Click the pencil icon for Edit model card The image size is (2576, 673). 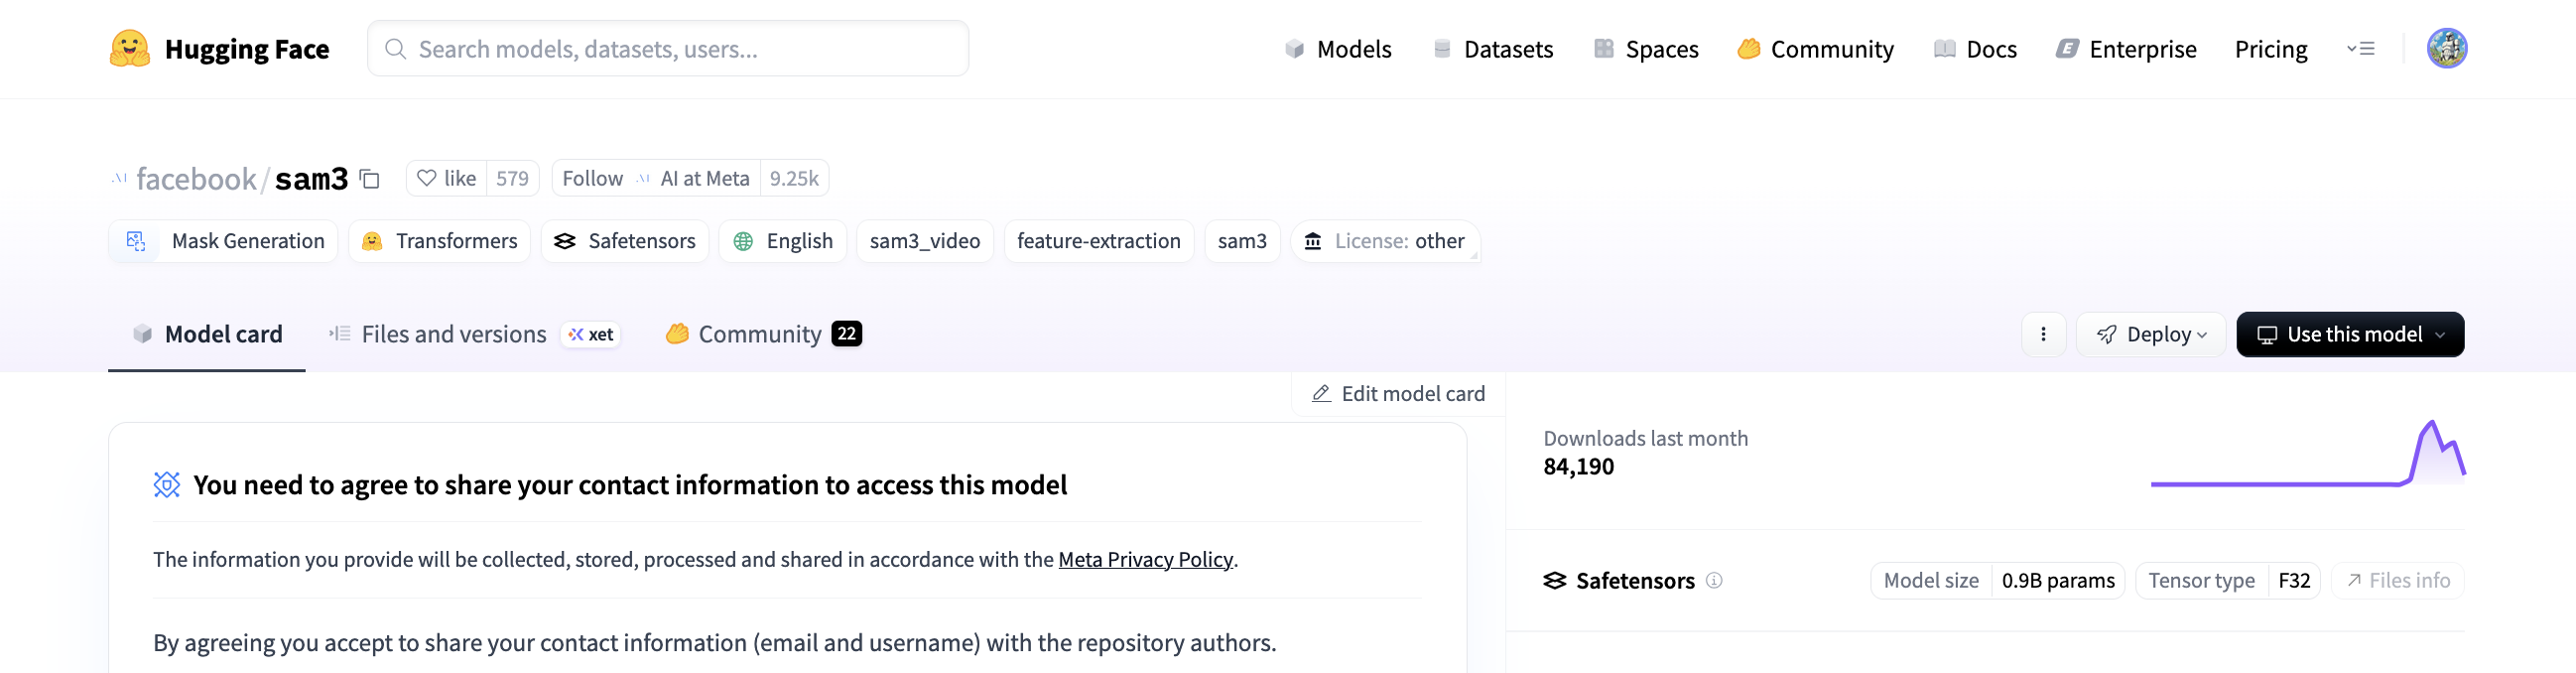click(1321, 394)
